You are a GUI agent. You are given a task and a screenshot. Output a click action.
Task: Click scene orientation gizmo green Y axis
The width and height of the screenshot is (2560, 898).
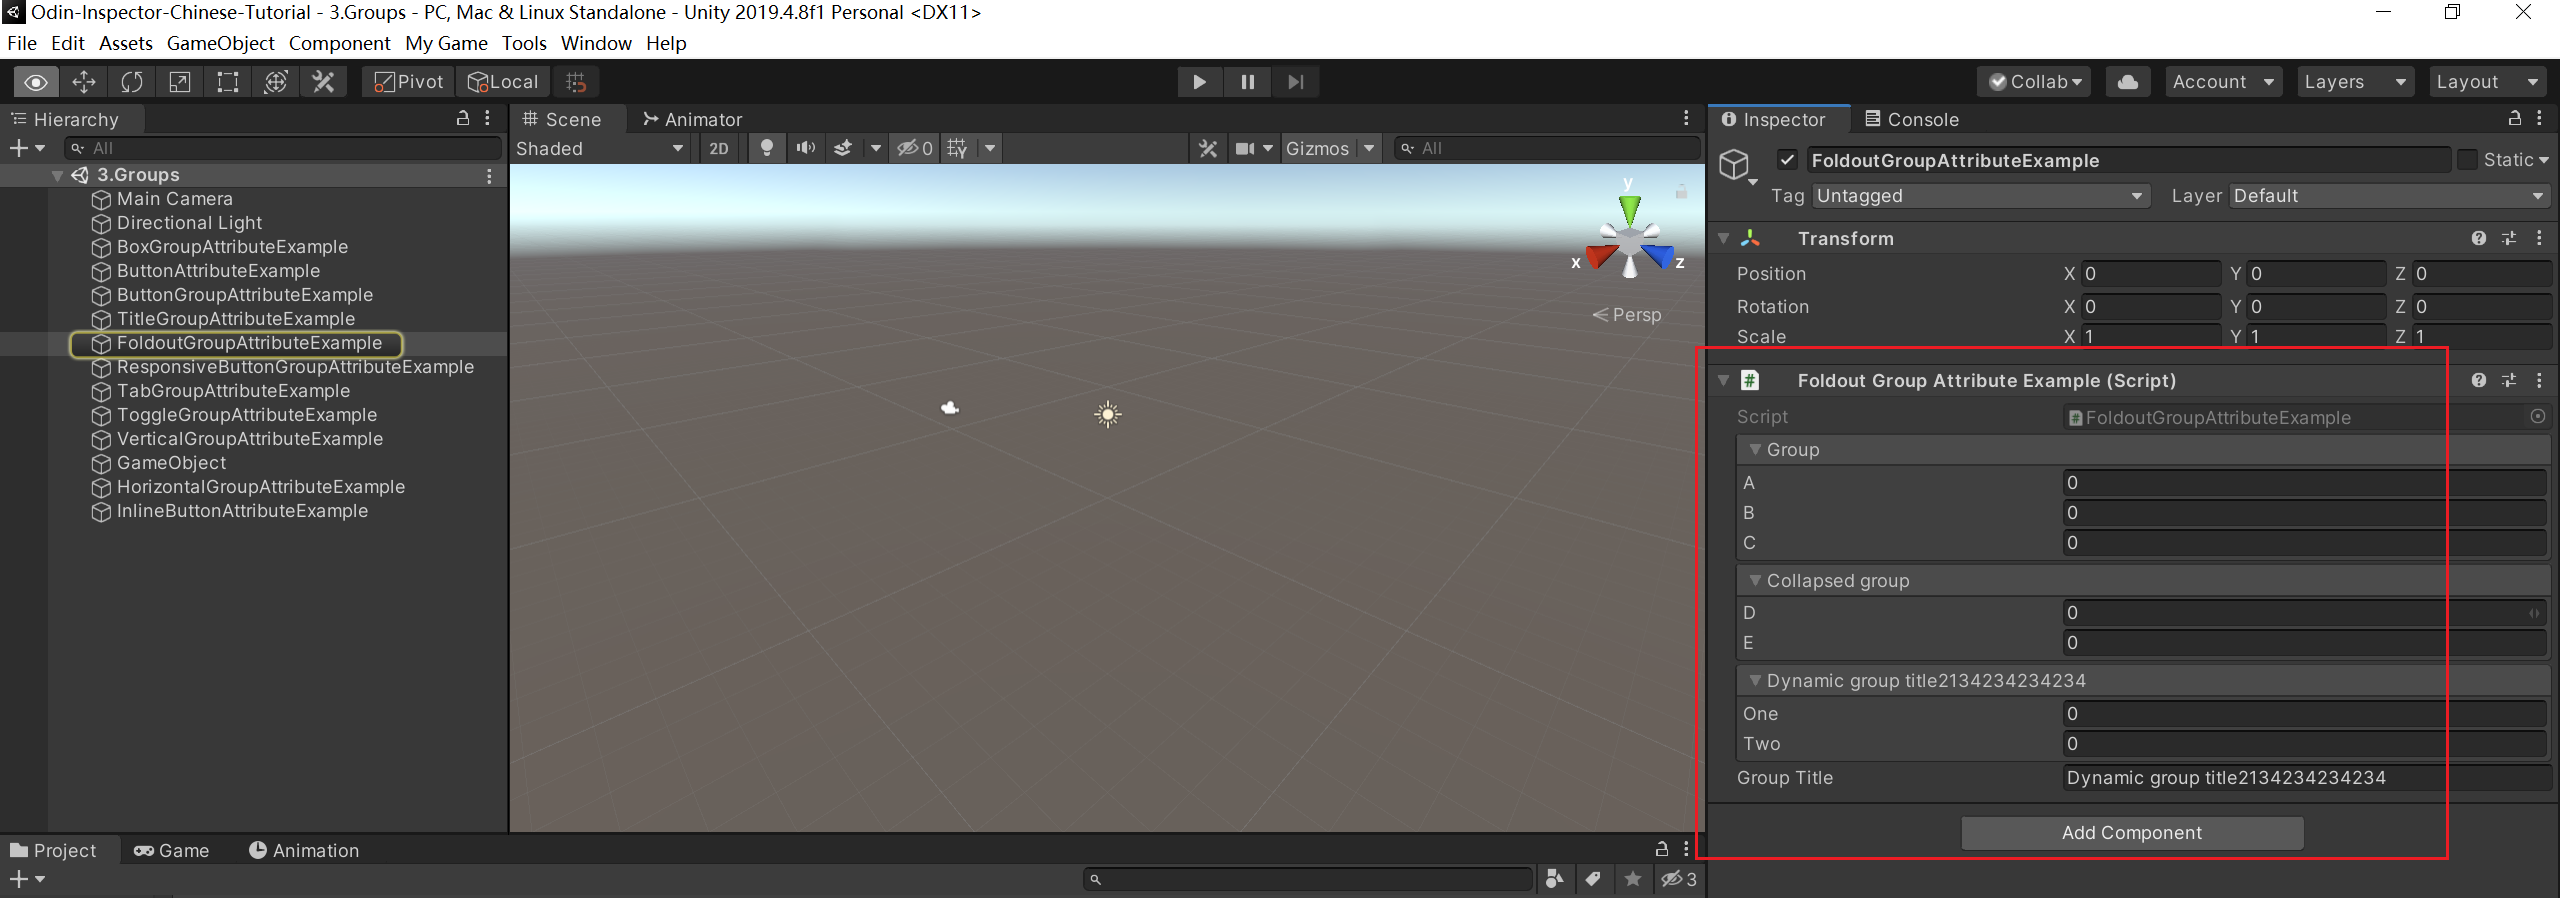pyautogui.click(x=1630, y=209)
